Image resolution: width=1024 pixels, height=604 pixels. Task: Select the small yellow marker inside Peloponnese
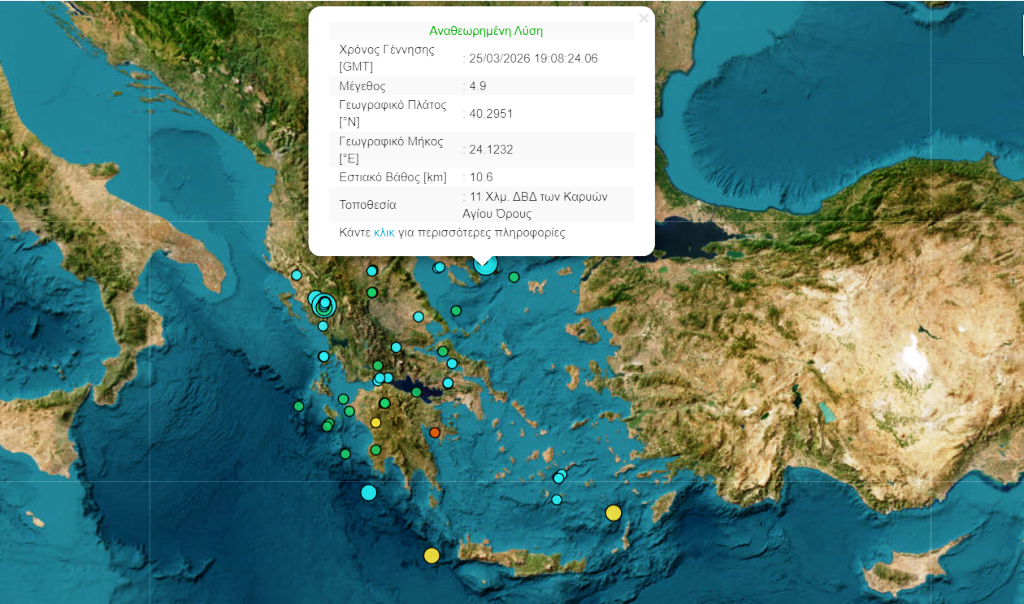click(x=376, y=423)
